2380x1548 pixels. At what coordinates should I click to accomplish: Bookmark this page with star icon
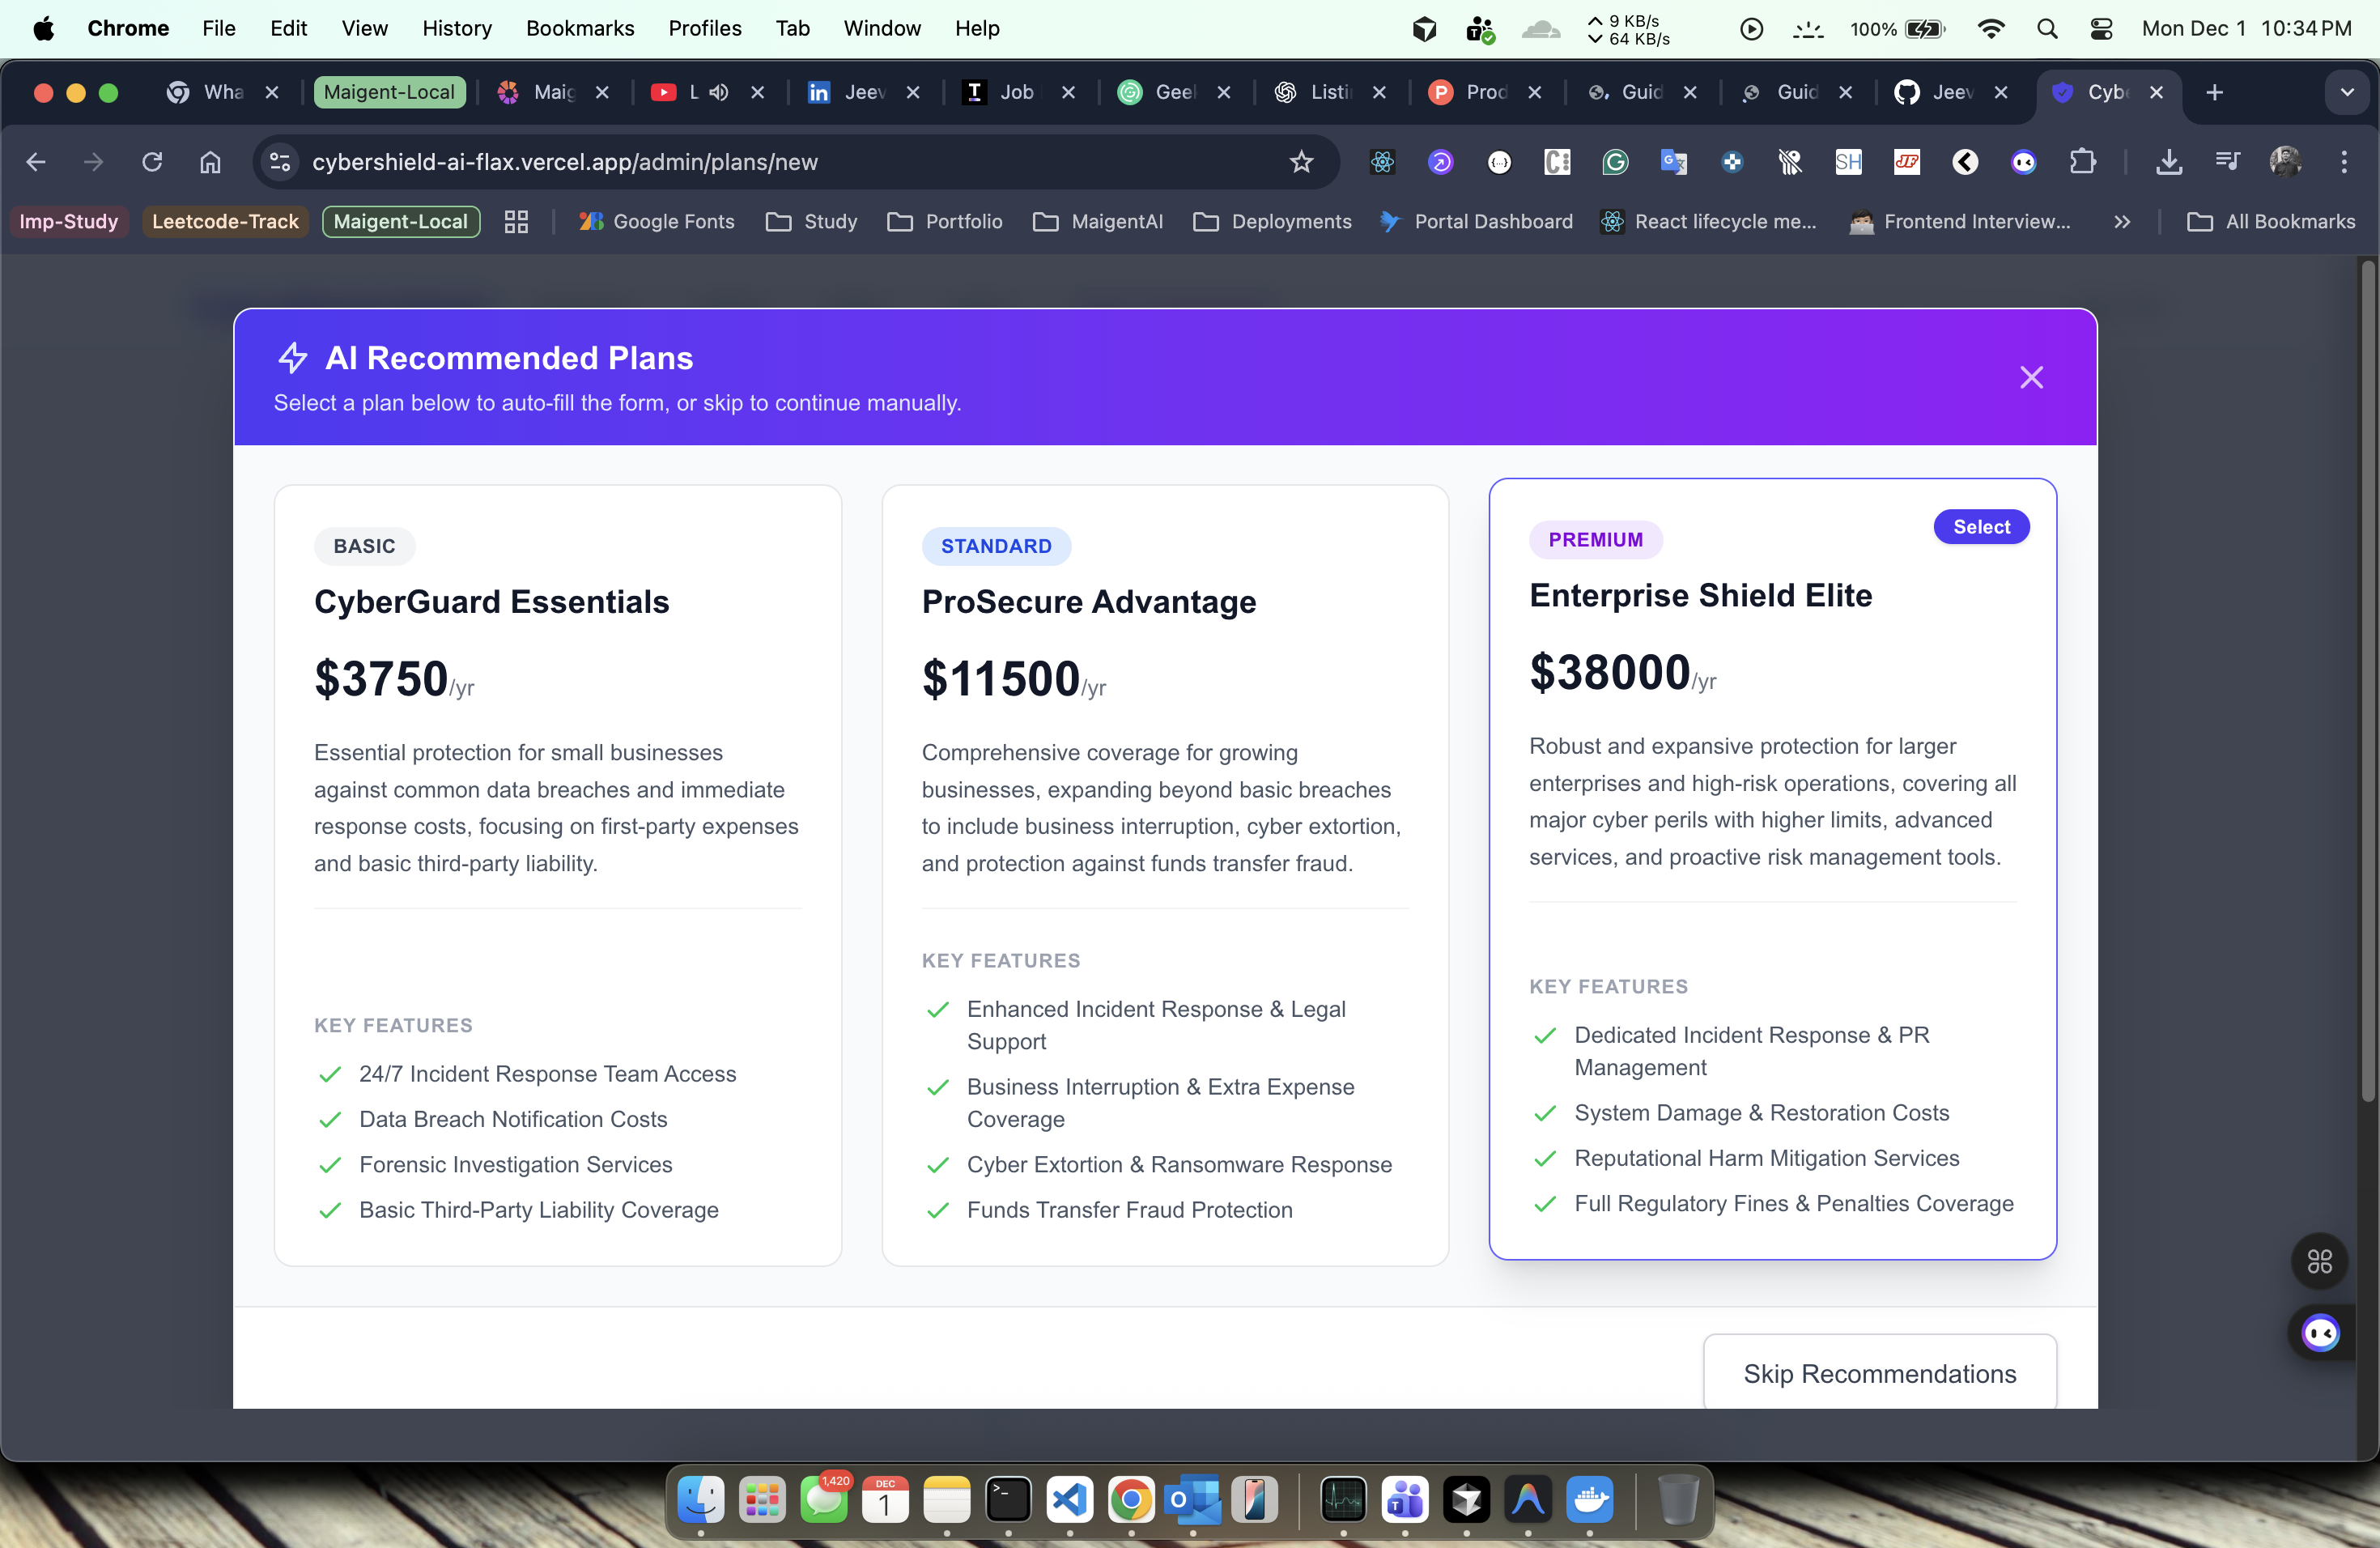[1300, 162]
